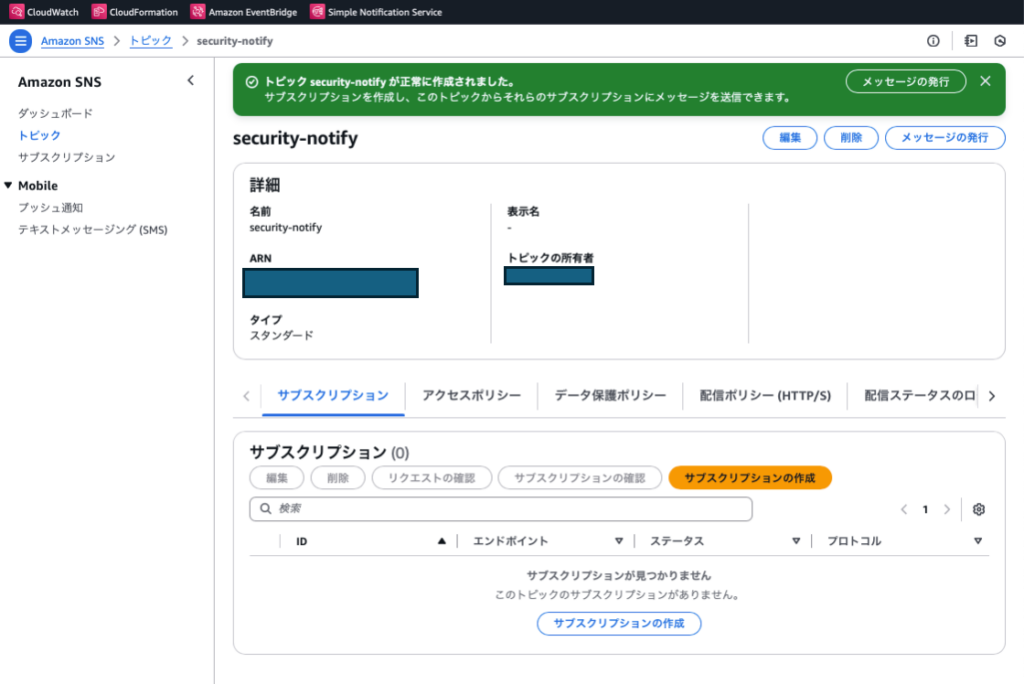Click the orange サブスクリプションの作成 button
Image resolution: width=1024 pixels, height=684 pixels.
[x=750, y=478]
